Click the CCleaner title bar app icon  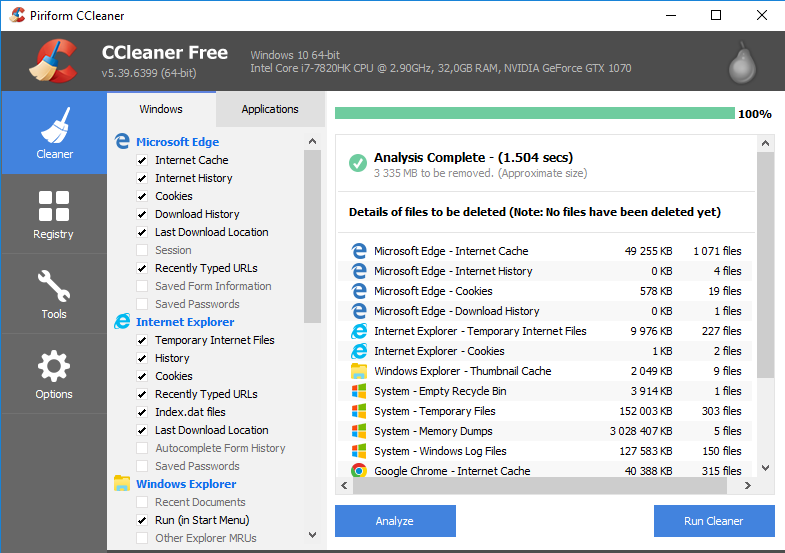[17, 15]
